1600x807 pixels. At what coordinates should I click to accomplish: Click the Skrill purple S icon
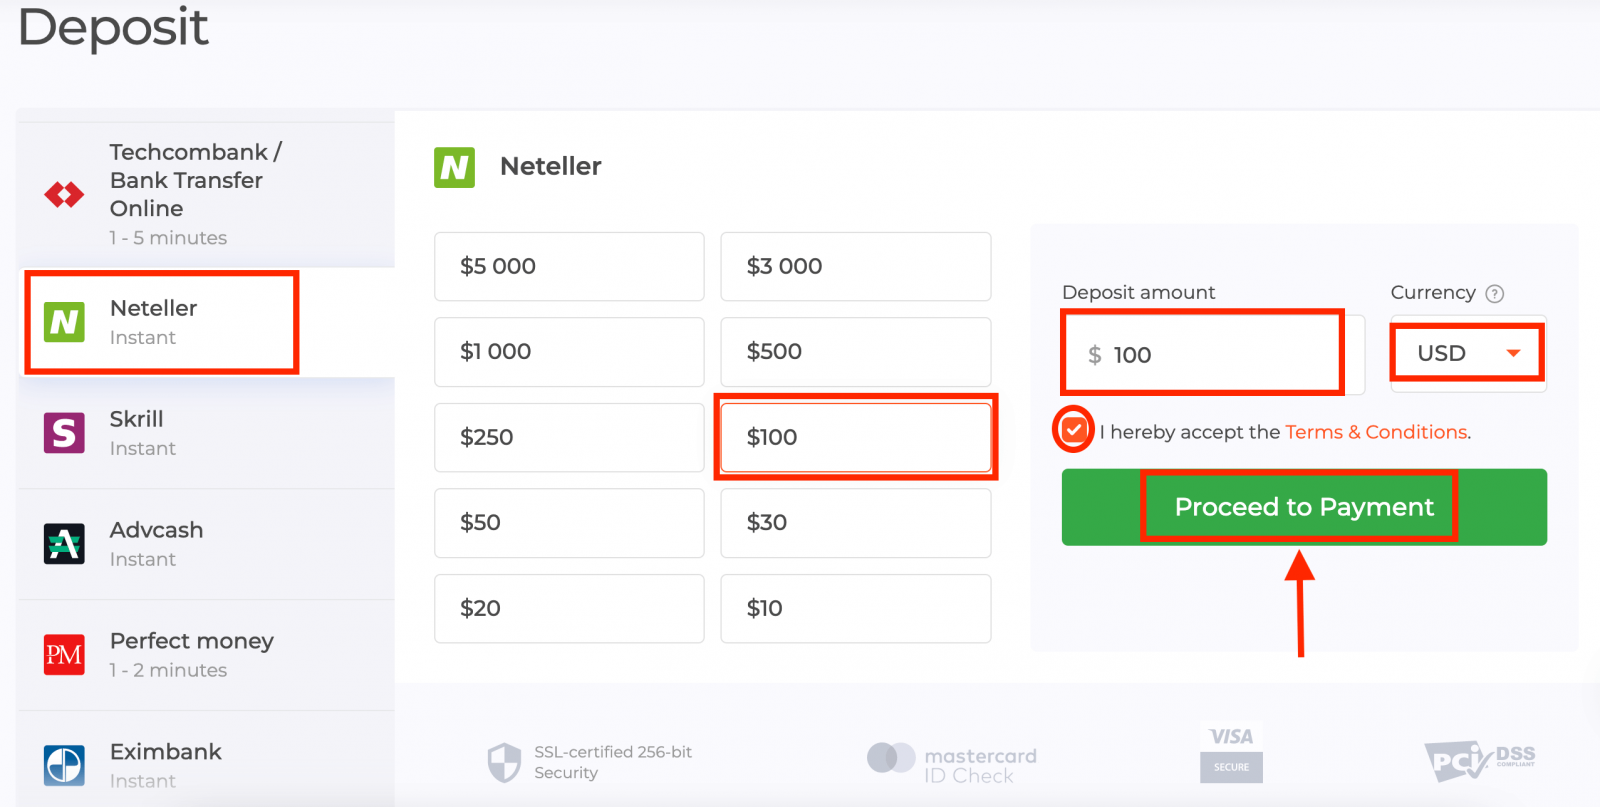coord(64,433)
